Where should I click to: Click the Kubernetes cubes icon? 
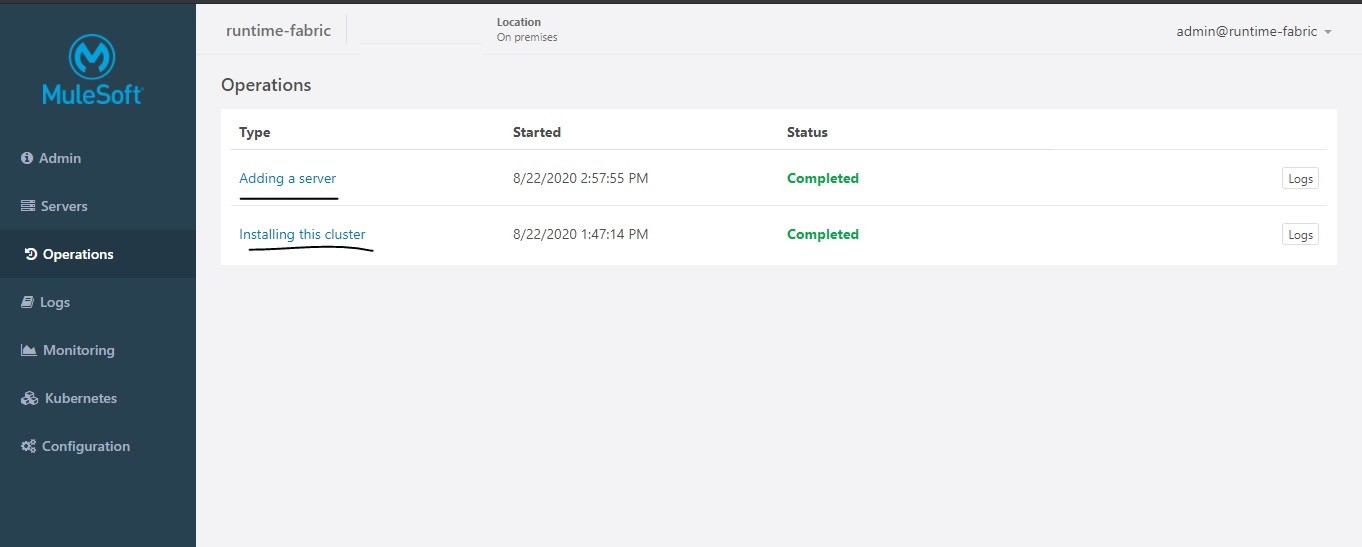click(29, 398)
